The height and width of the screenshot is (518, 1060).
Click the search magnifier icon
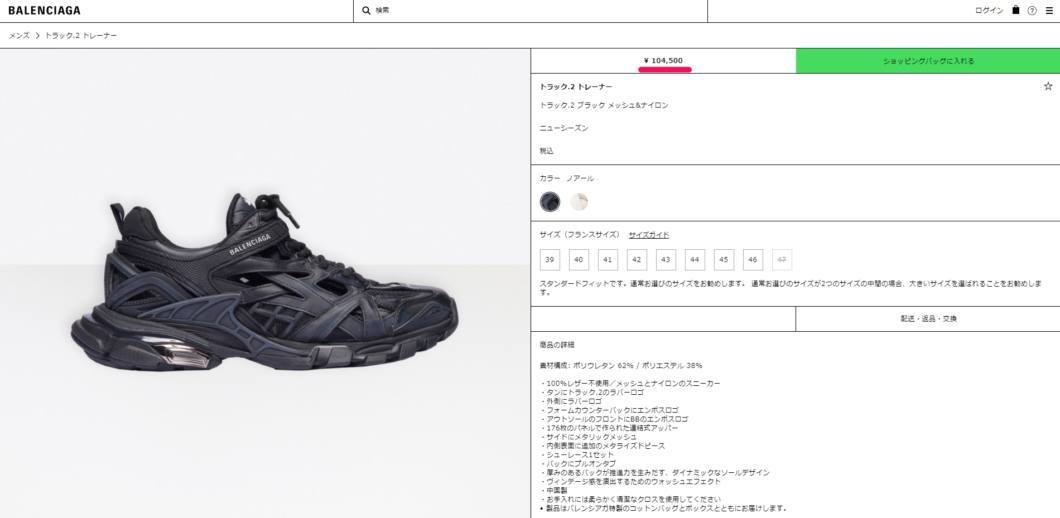click(366, 10)
